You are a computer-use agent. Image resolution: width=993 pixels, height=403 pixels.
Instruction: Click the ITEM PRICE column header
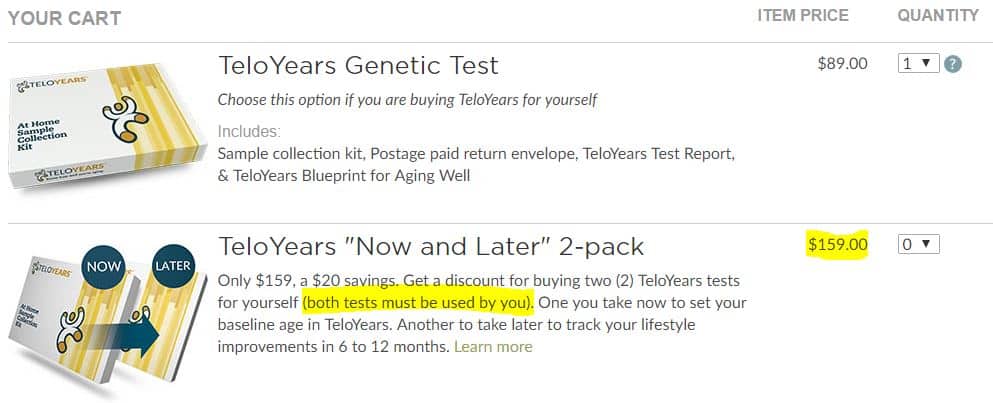(803, 16)
